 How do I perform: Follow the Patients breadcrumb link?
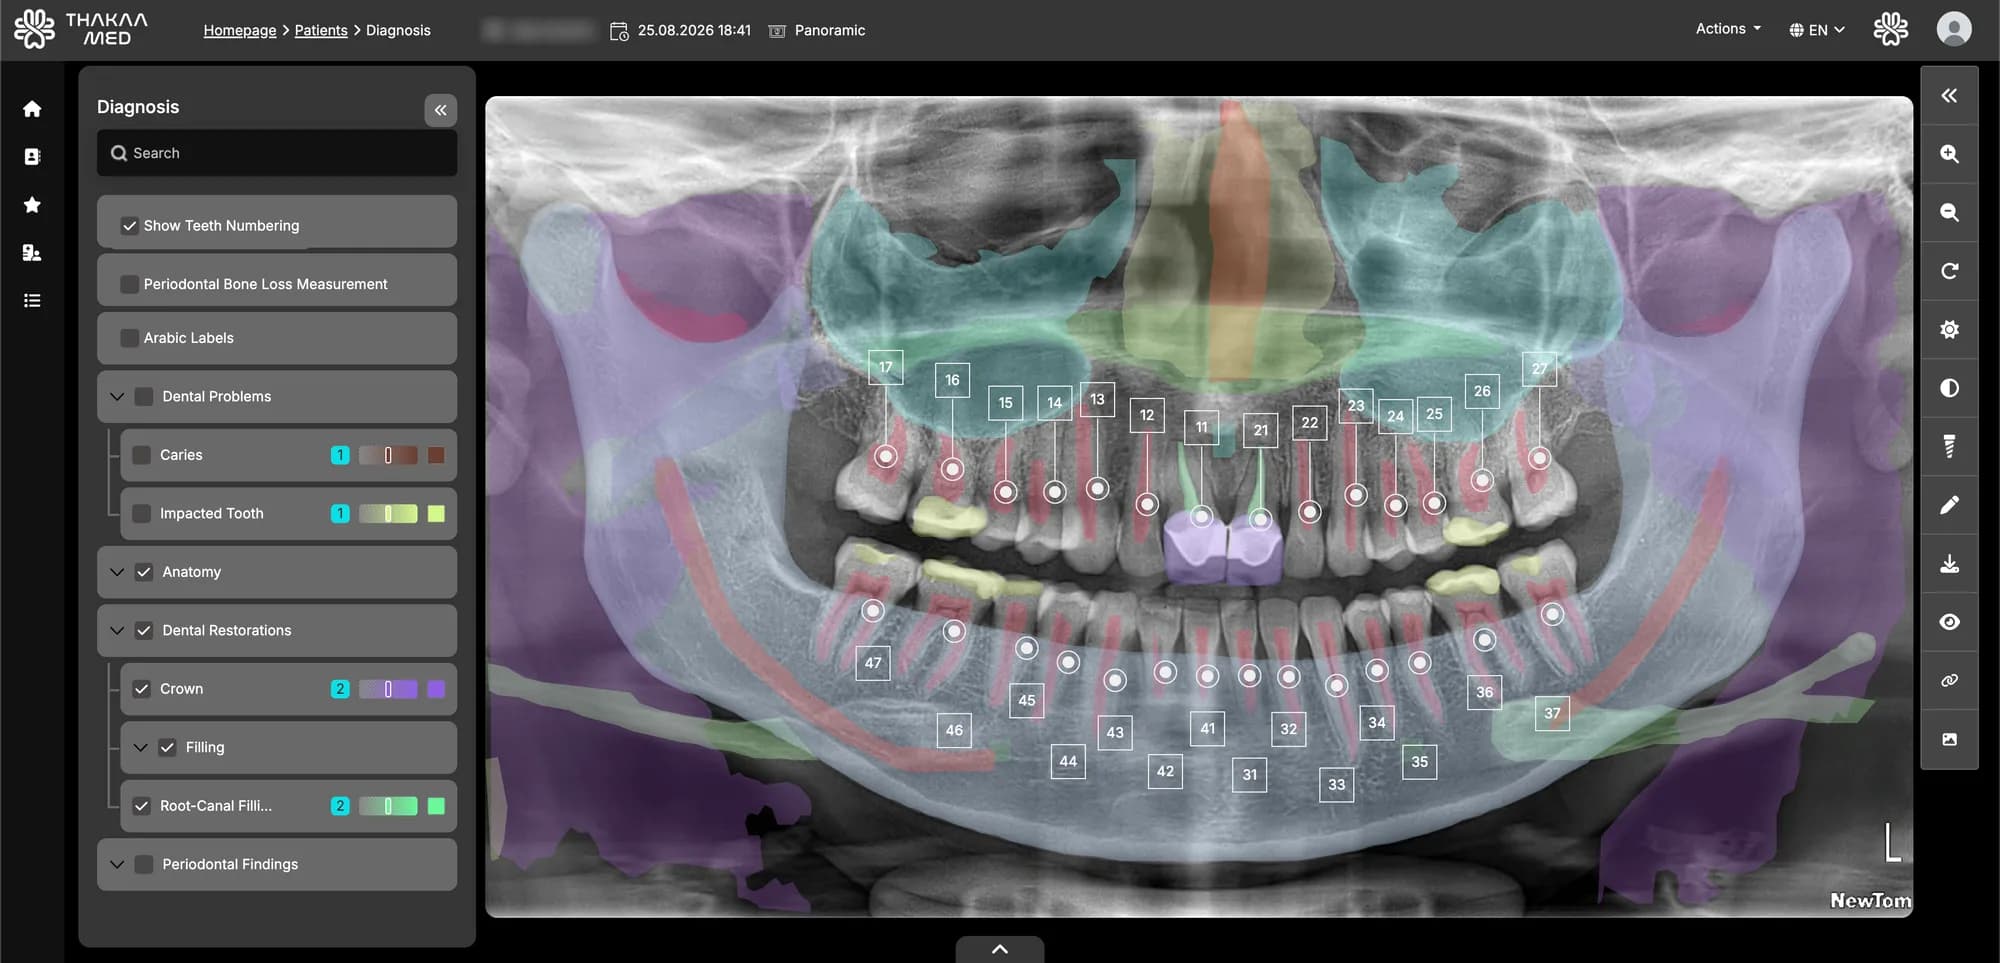click(x=321, y=30)
